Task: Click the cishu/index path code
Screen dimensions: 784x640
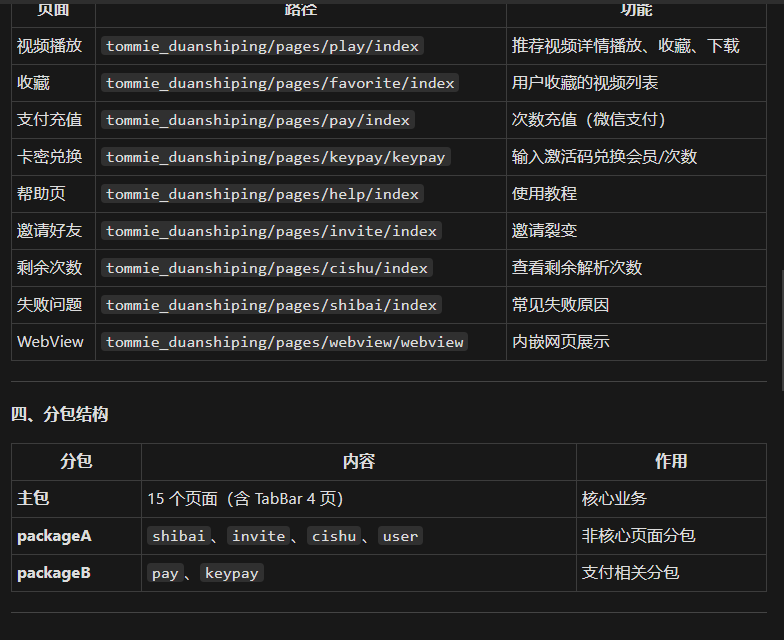Action: (x=266, y=268)
